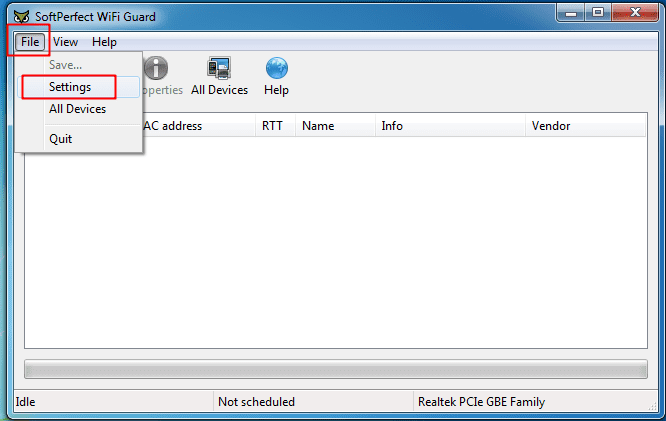Open the File menu
Image resolution: width=666 pixels, height=421 pixels.
point(30,42)
